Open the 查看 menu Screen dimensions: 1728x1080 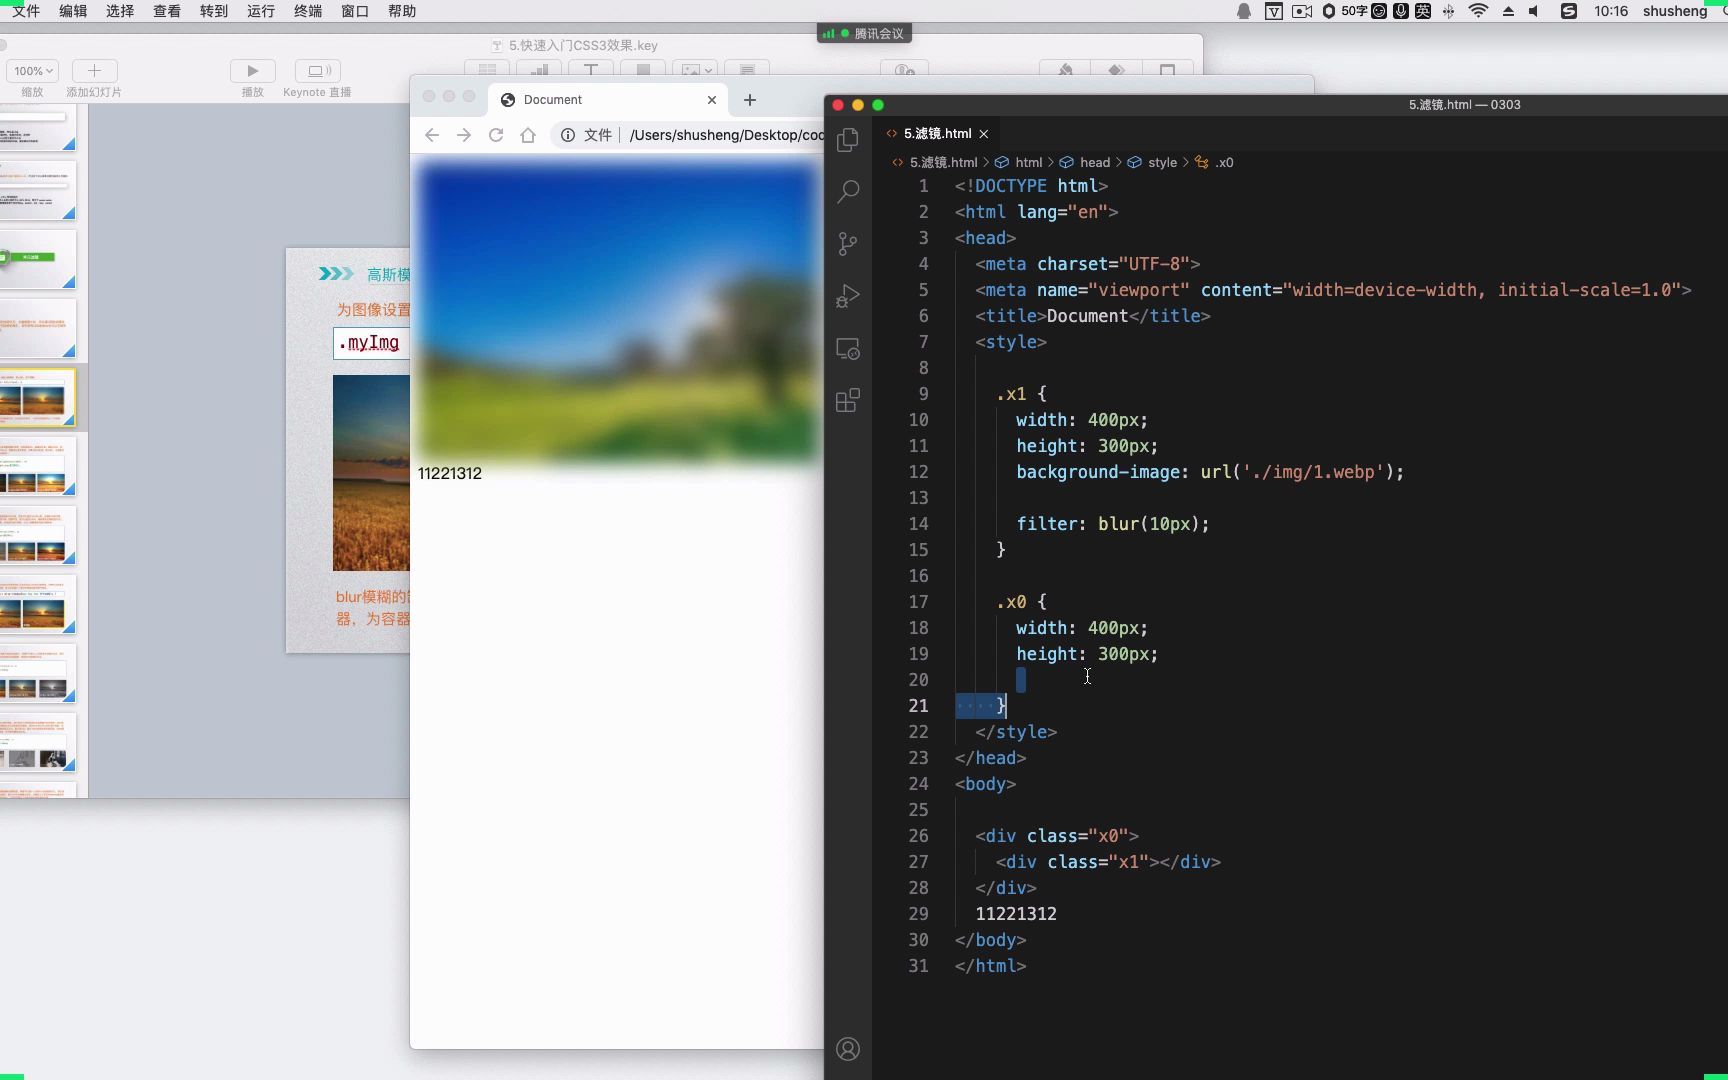point(167,11)
